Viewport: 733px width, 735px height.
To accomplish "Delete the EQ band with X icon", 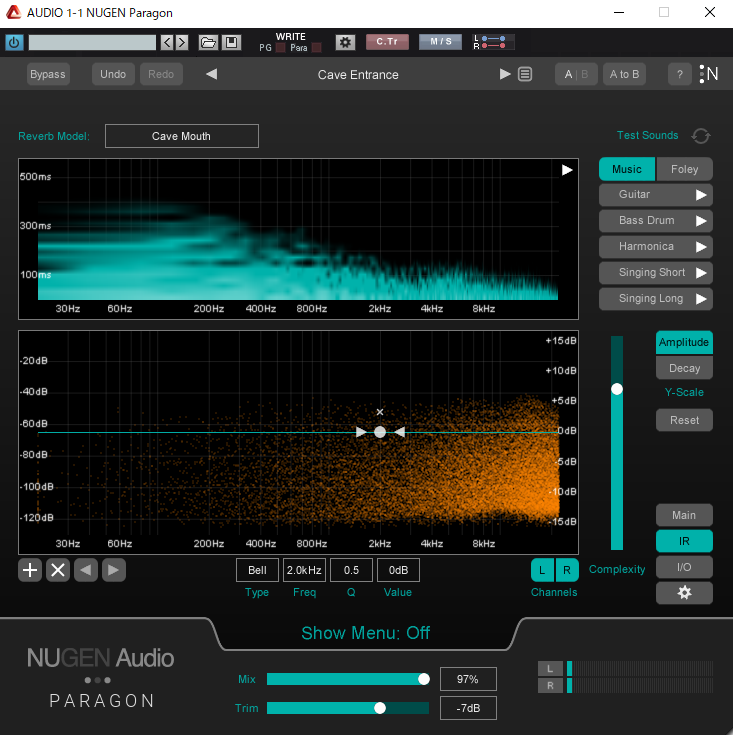I will 58,570.
